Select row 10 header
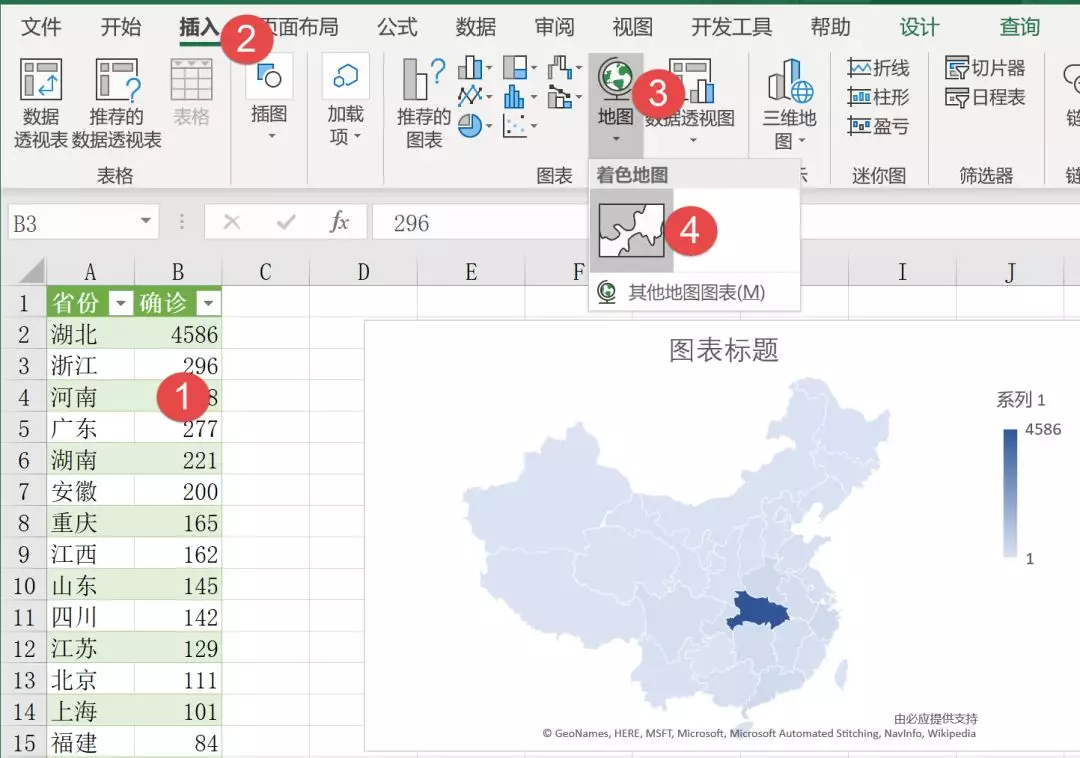The width and height of the screenshot is (1080, 758). [x=23, y=585]
